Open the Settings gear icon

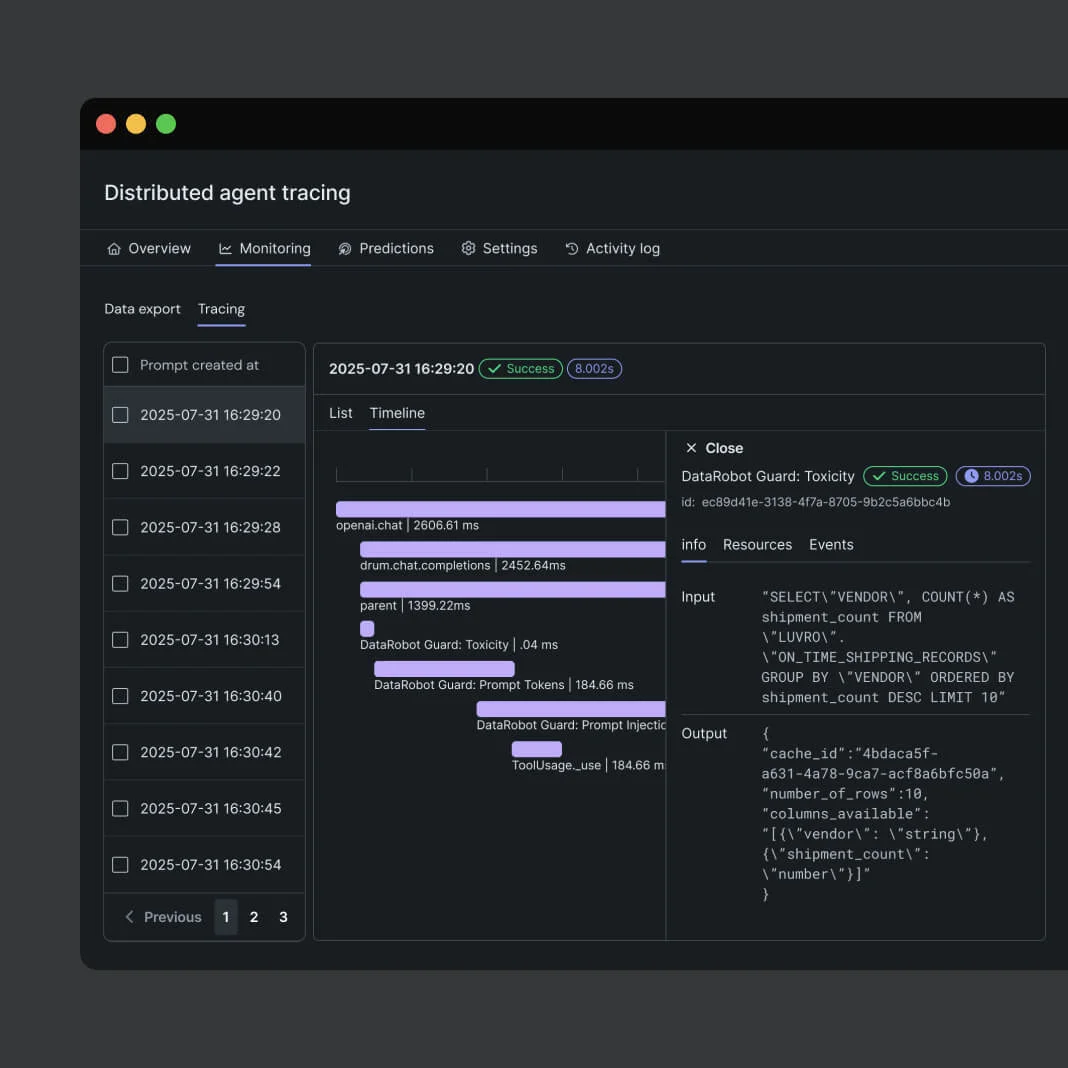pos(468,248)
